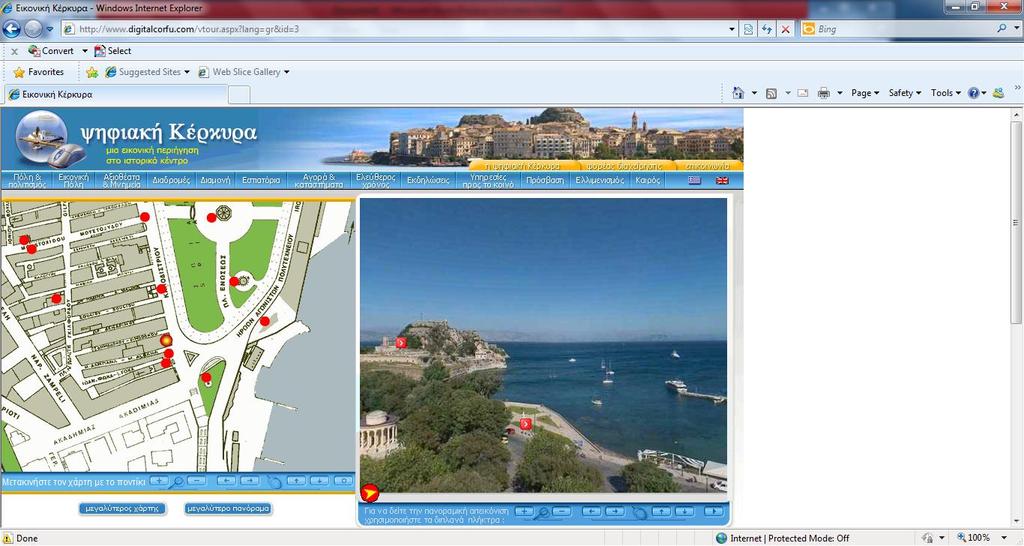Click the 'ψηφιακή Κέρκυρα' orange tab link
Viewport: 1024px width, 546px height.
click(x=524, y=165)
